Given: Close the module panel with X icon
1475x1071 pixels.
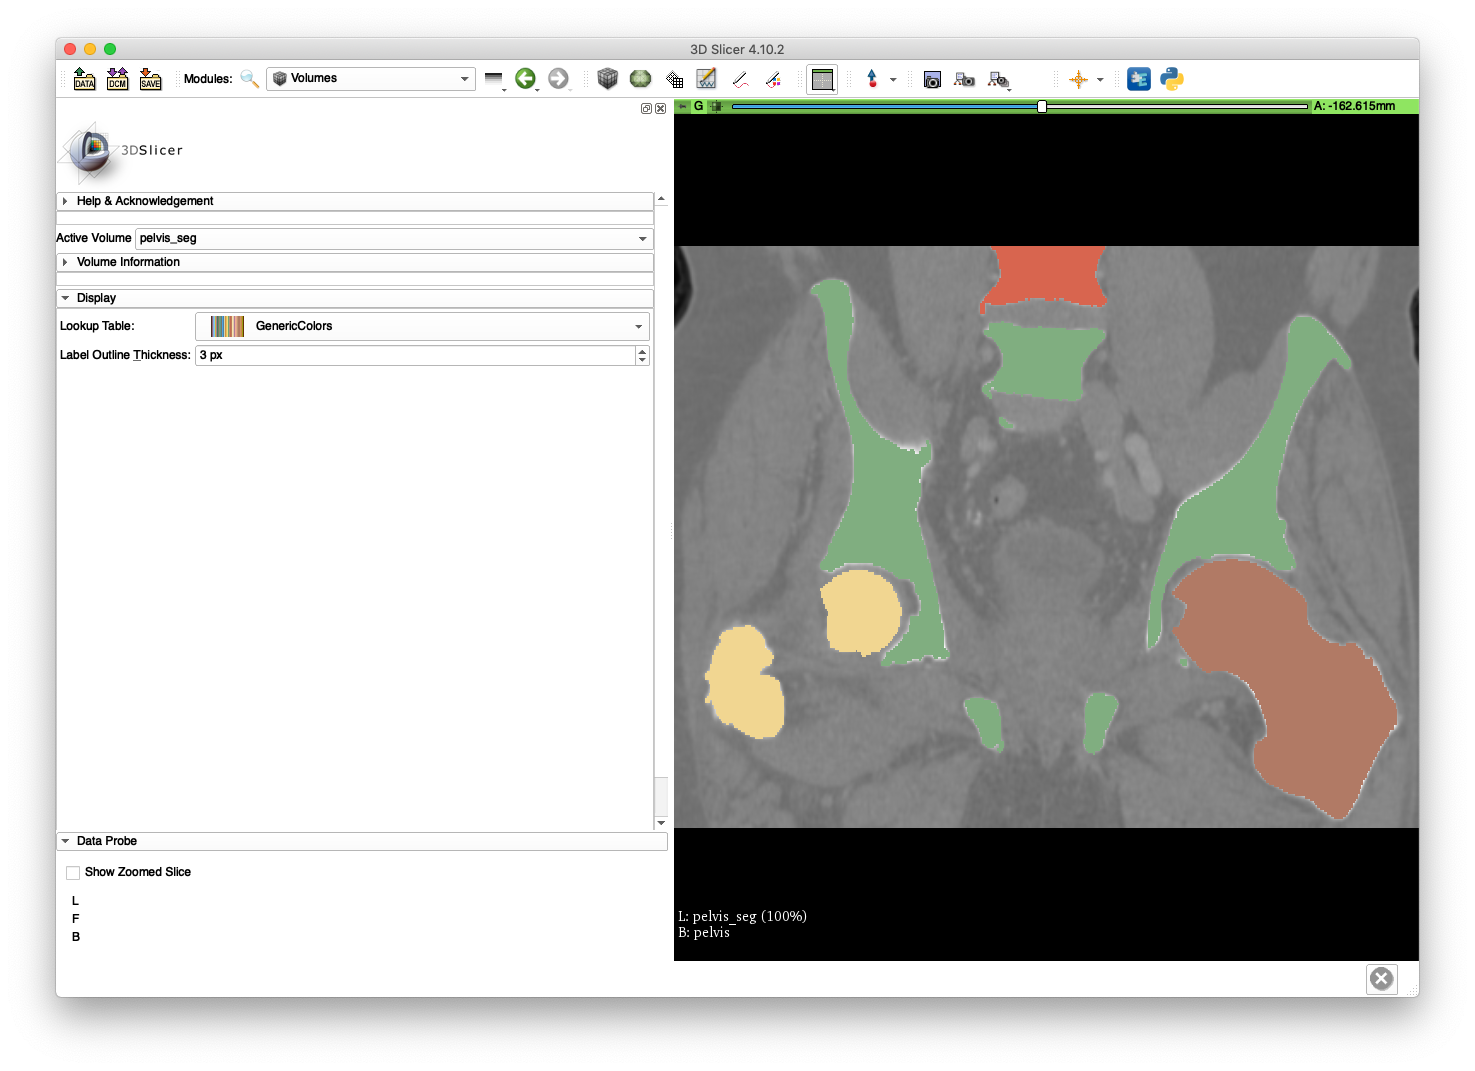Looking at the screenshot, I should point(660,108).
